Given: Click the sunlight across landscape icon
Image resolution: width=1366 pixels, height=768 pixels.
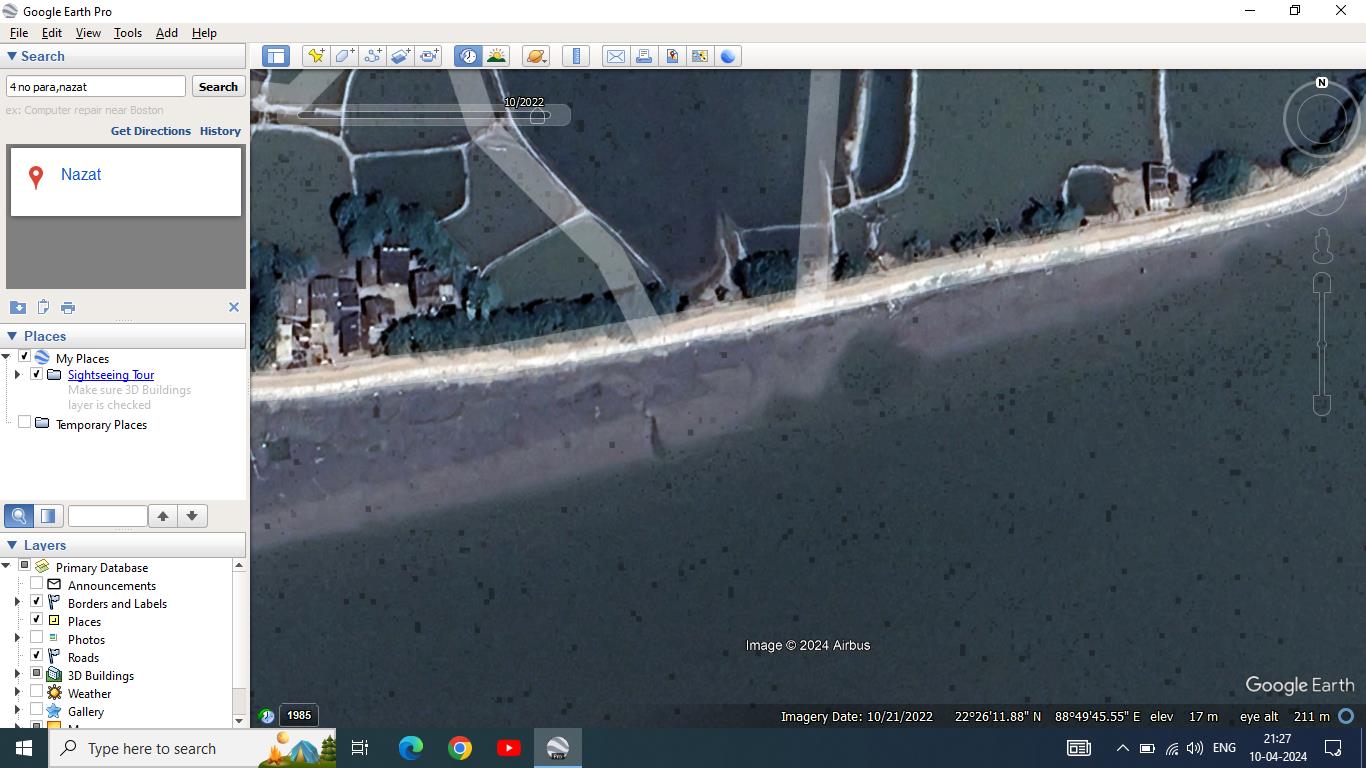Looking at the screenshot, I should click(x=497, y=56).
